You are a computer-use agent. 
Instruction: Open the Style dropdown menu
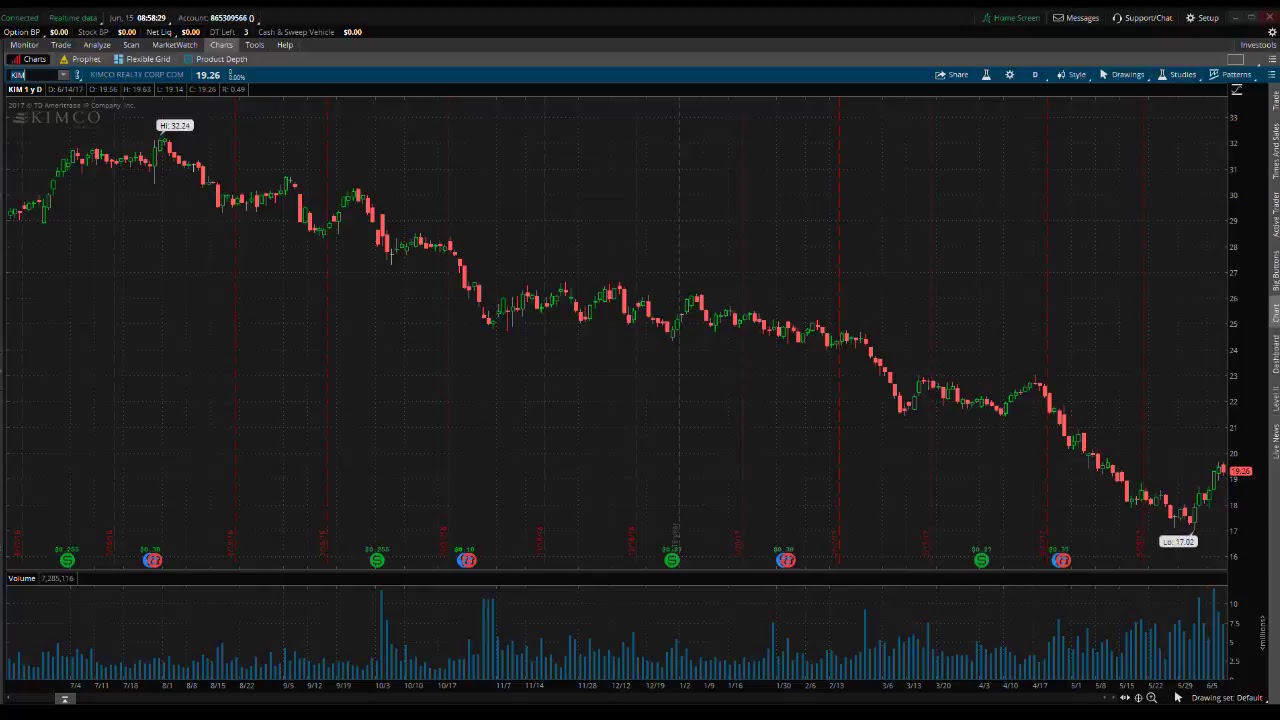[1071, 75]
